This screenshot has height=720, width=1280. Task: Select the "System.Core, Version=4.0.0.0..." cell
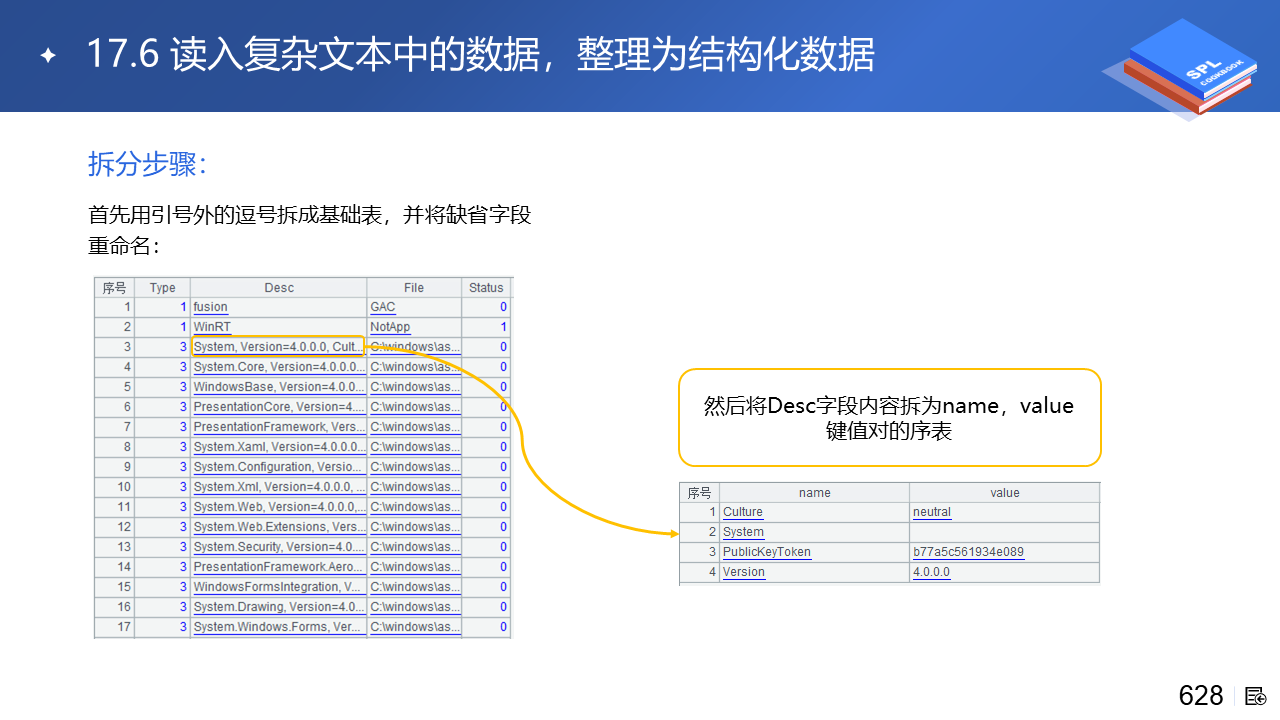coord(279,367)
